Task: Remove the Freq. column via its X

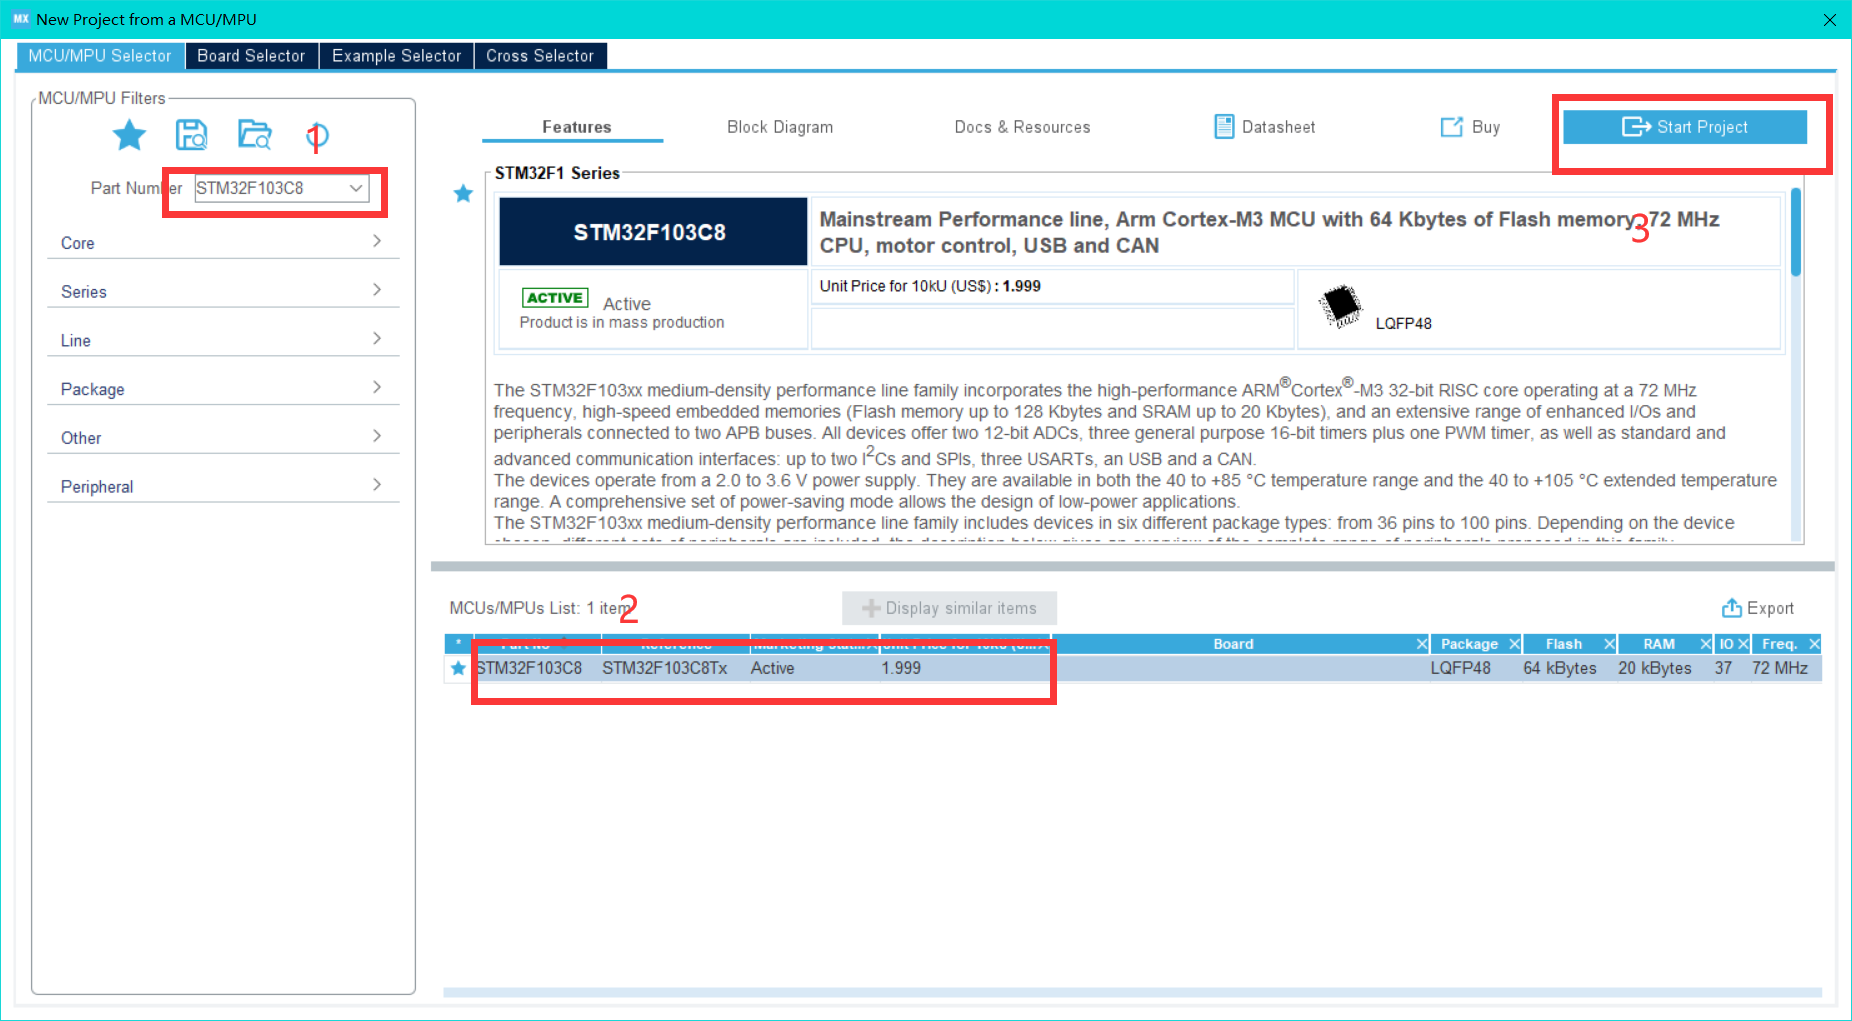Action: [1814, 644]
